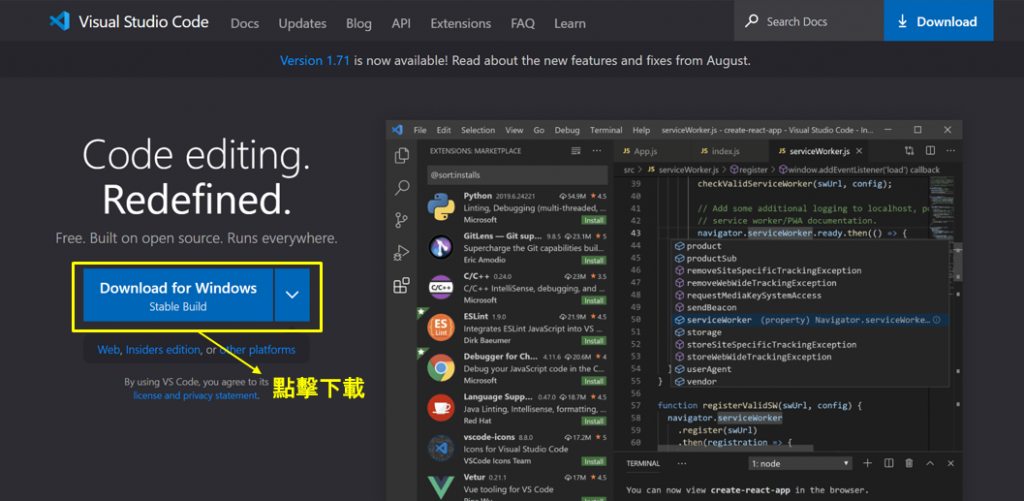Click the C/C++ extension icon
The image size is (1024, 501).
tap(441, 287)
